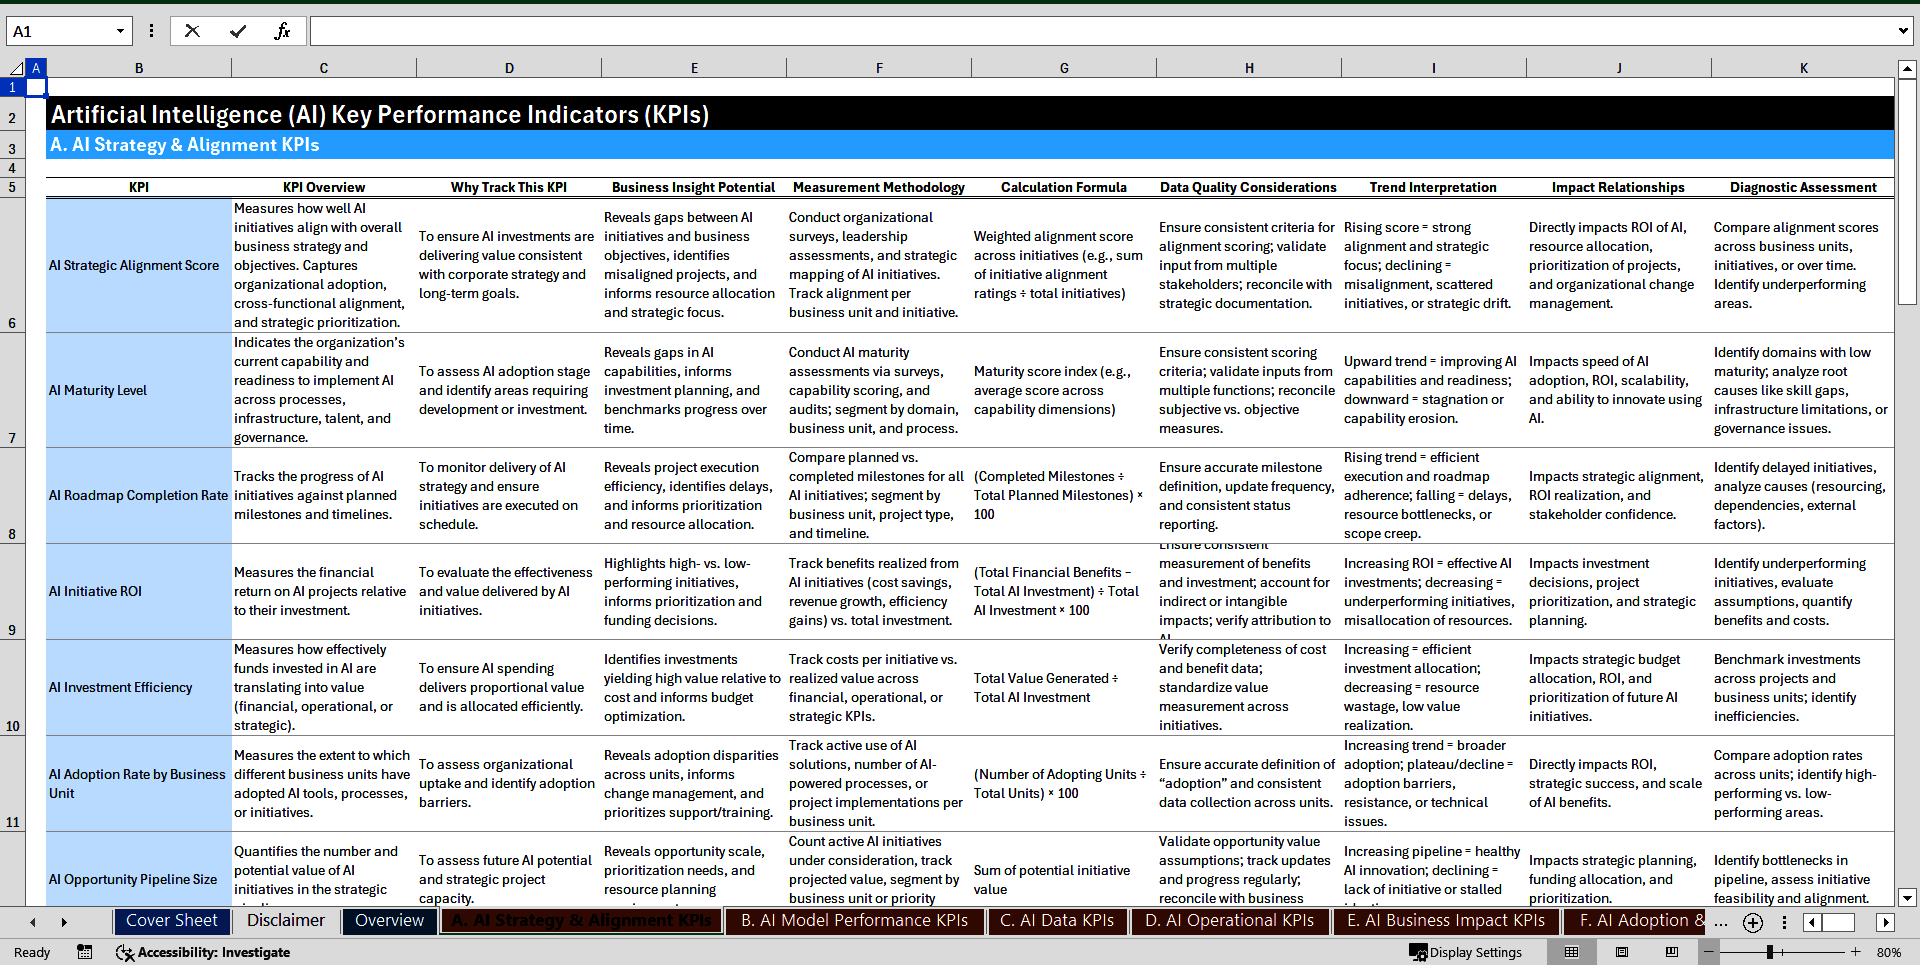Add a new sheet with the plus icon
This screenshot has height=966, width=1920.
(x=1752, y=922)
